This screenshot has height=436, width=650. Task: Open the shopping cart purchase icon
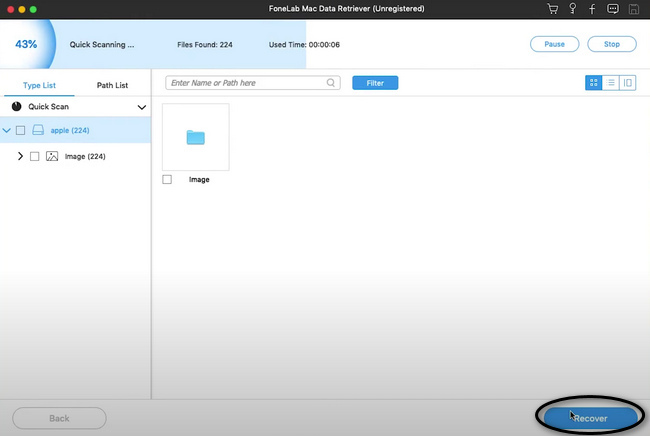[x=552, y=9]
